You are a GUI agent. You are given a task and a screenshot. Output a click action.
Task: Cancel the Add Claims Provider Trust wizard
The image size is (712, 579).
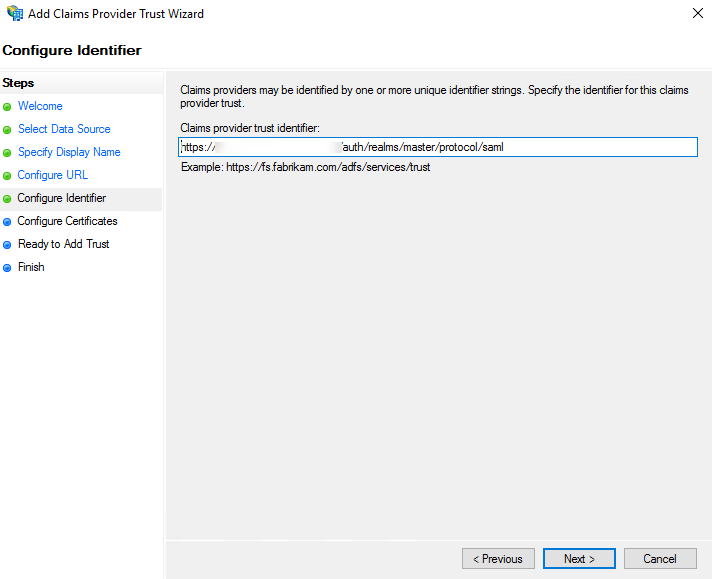pyautogui.click(x=660, y=559)
